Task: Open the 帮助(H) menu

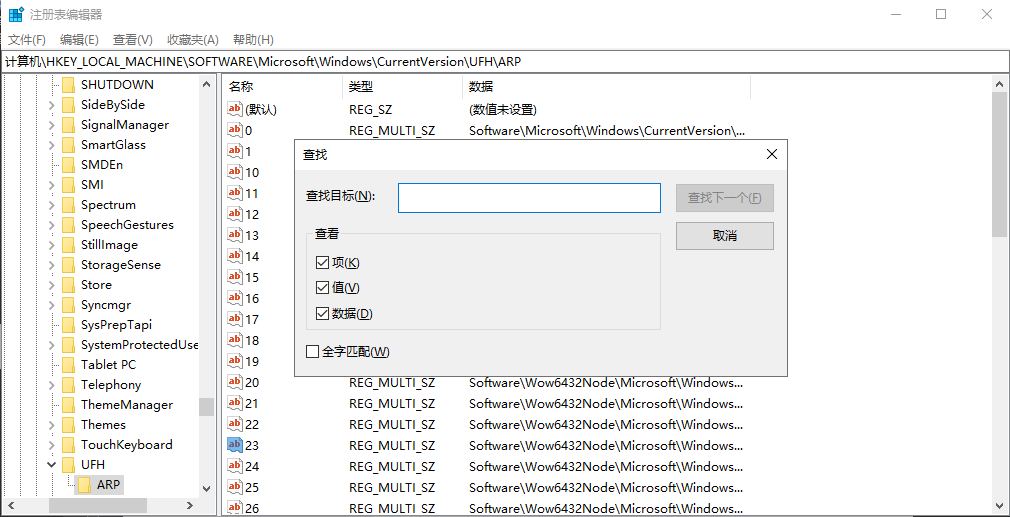Action: pyautogui.click(x=253, y=40)
